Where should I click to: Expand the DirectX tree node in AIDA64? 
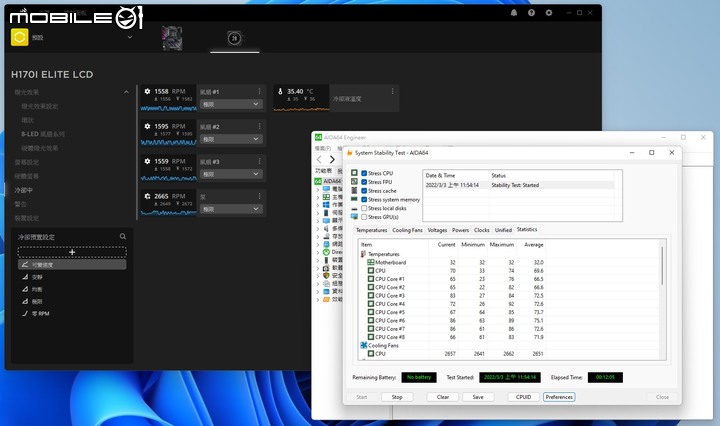tap(318, 252)
